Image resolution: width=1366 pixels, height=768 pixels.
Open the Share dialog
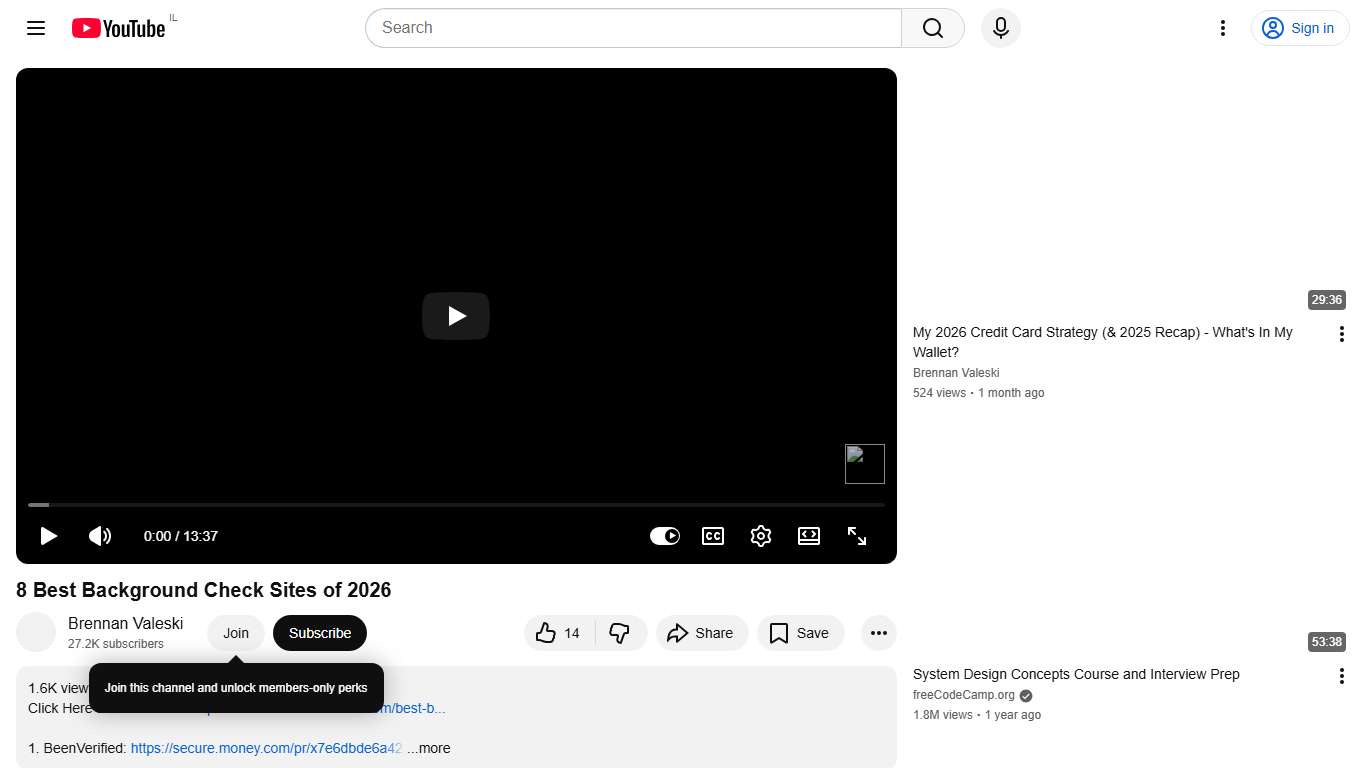[702, 633]
